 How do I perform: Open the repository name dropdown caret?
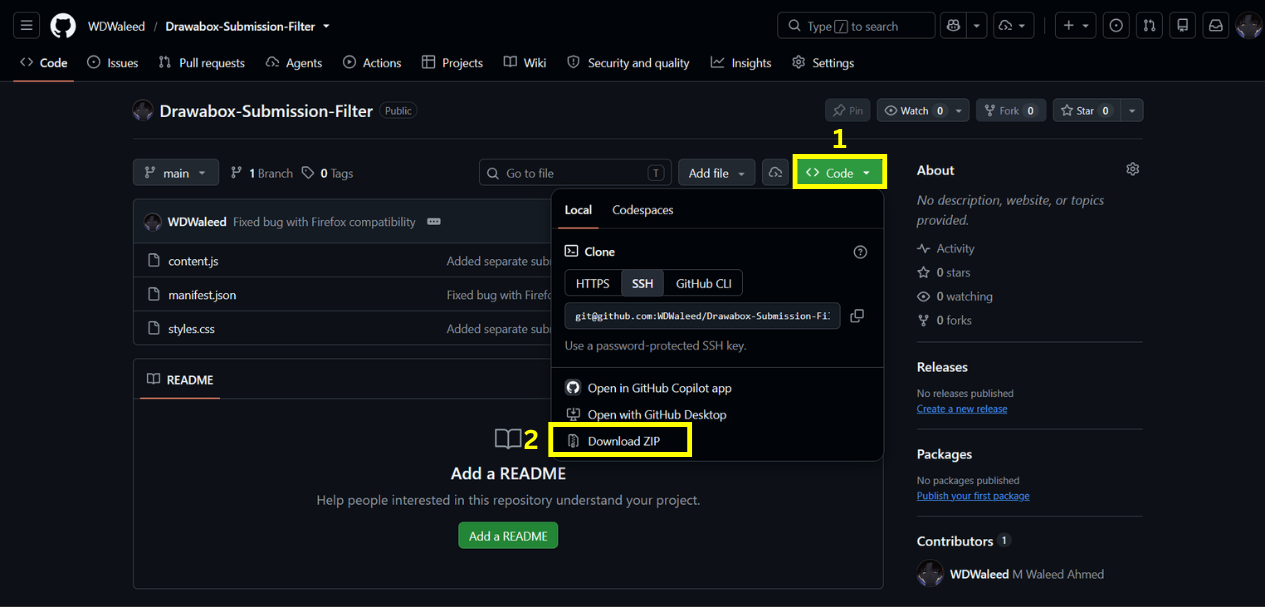326,26
